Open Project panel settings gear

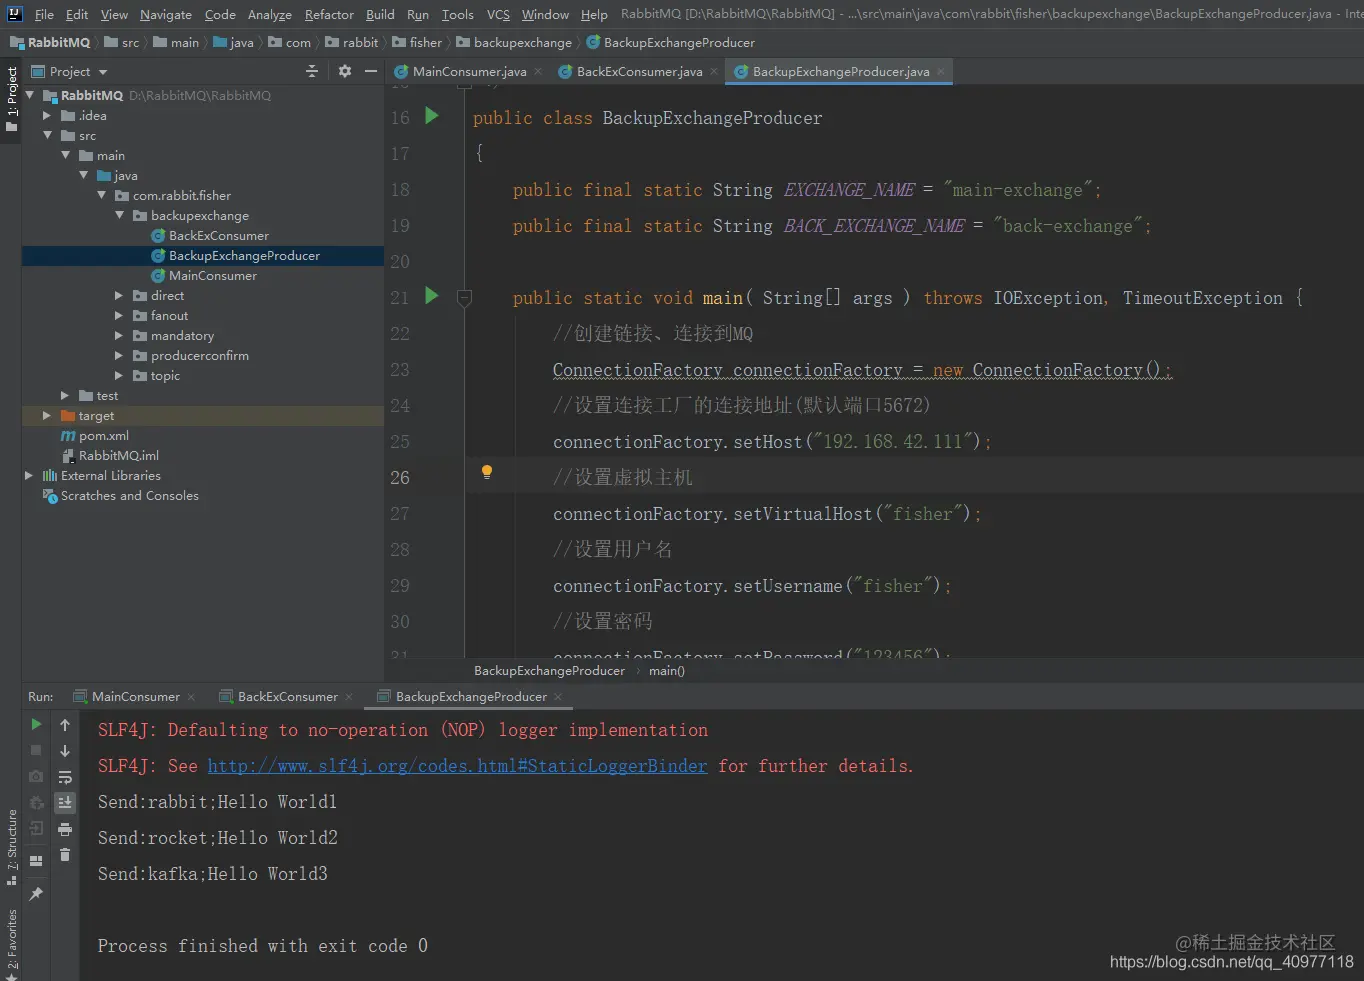pos(345,71)
